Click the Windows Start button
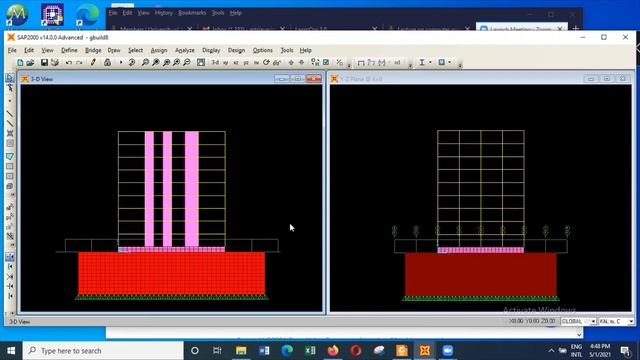640x360 pixels. pyautogui.click(x=11, y=351)
